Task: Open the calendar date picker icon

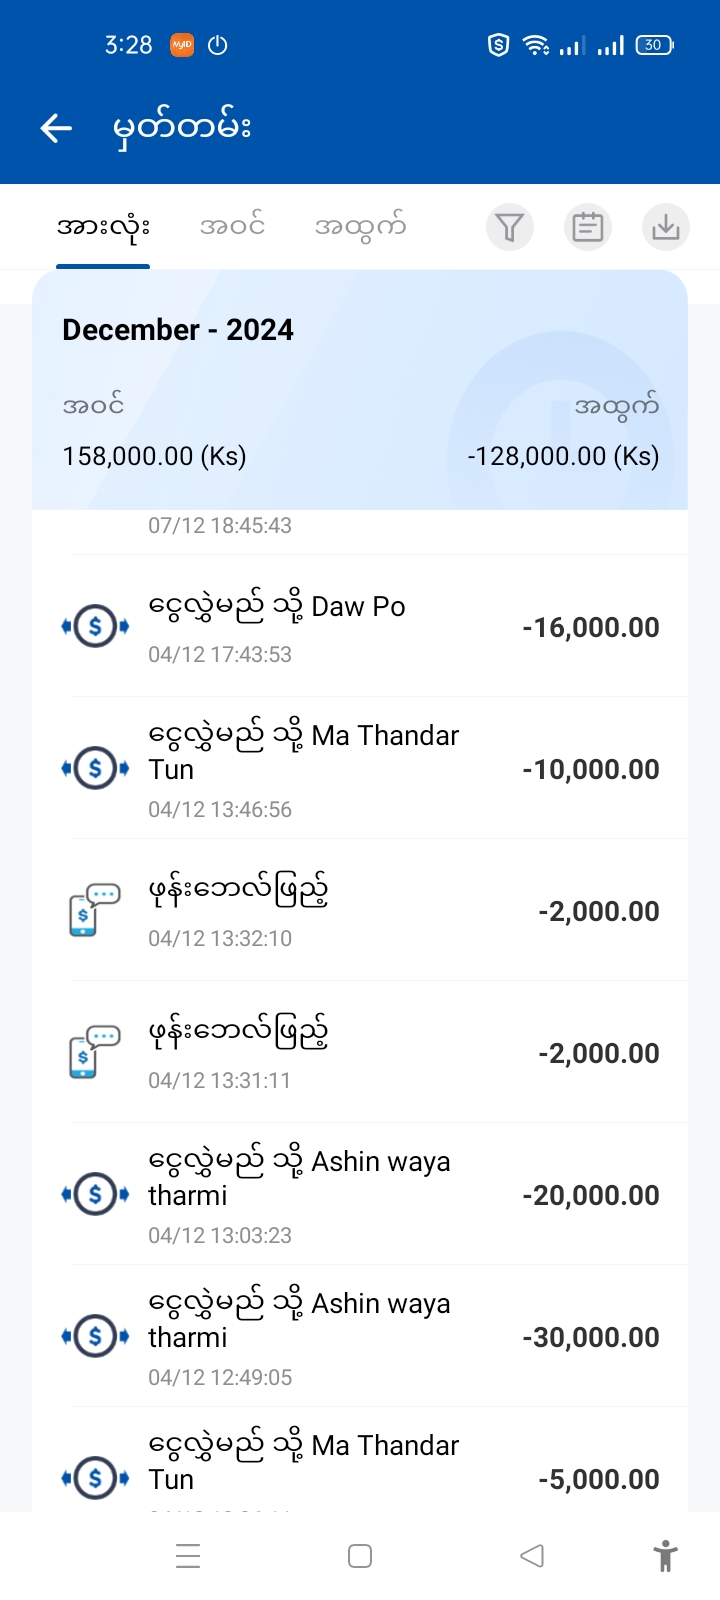Action: coord(588,227)
